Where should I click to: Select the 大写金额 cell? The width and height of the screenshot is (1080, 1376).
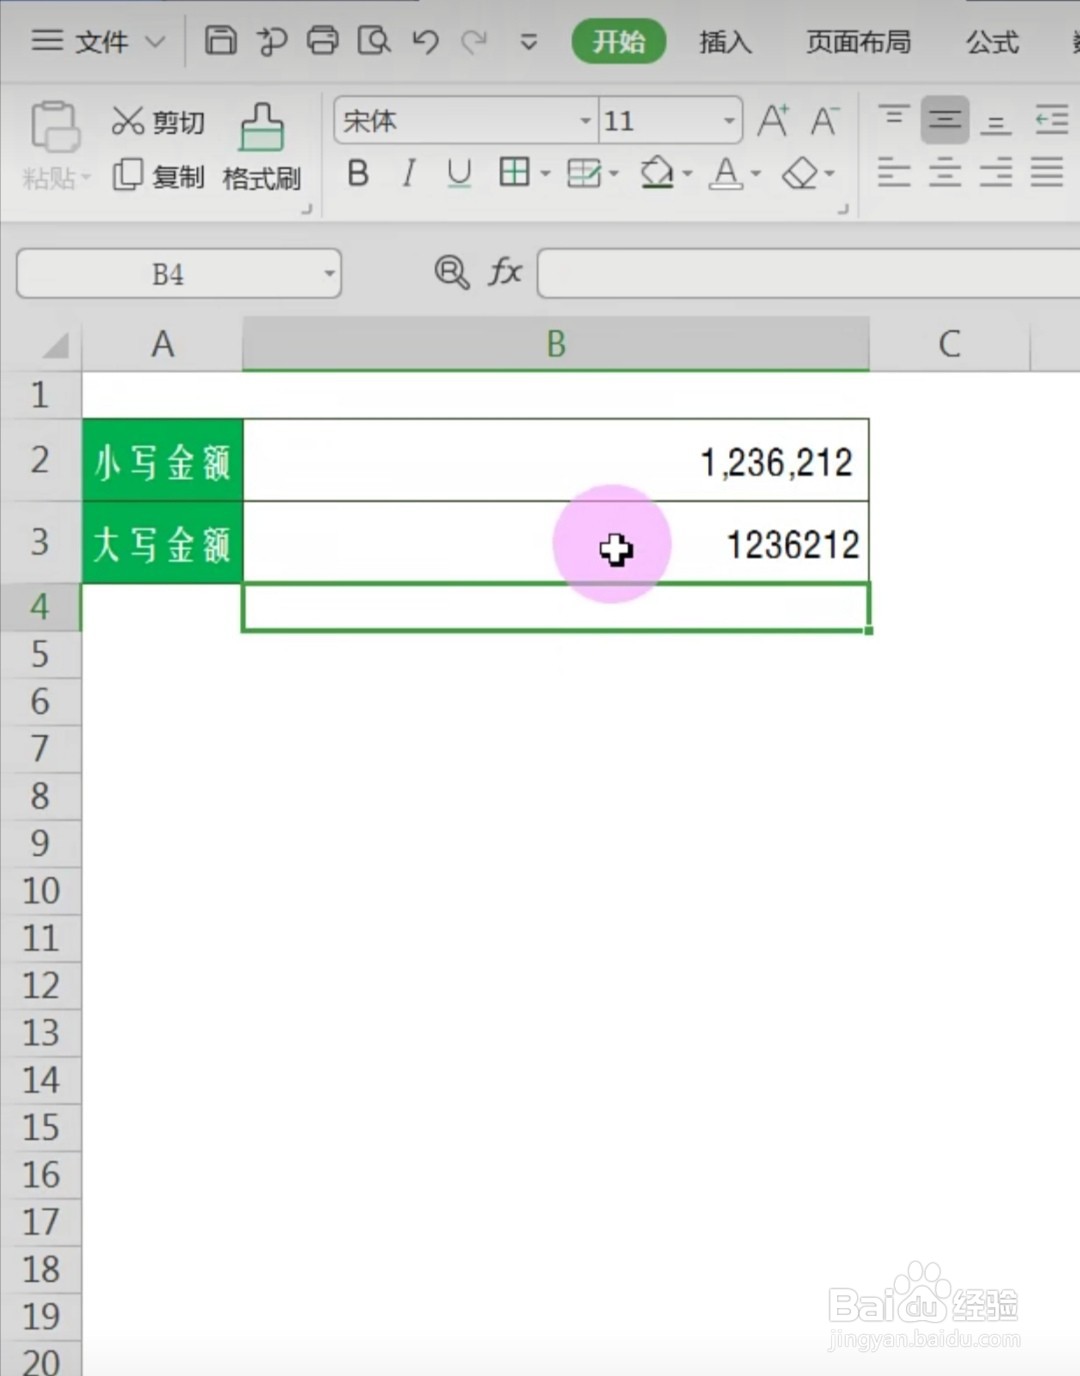click(x=162, y=542)
